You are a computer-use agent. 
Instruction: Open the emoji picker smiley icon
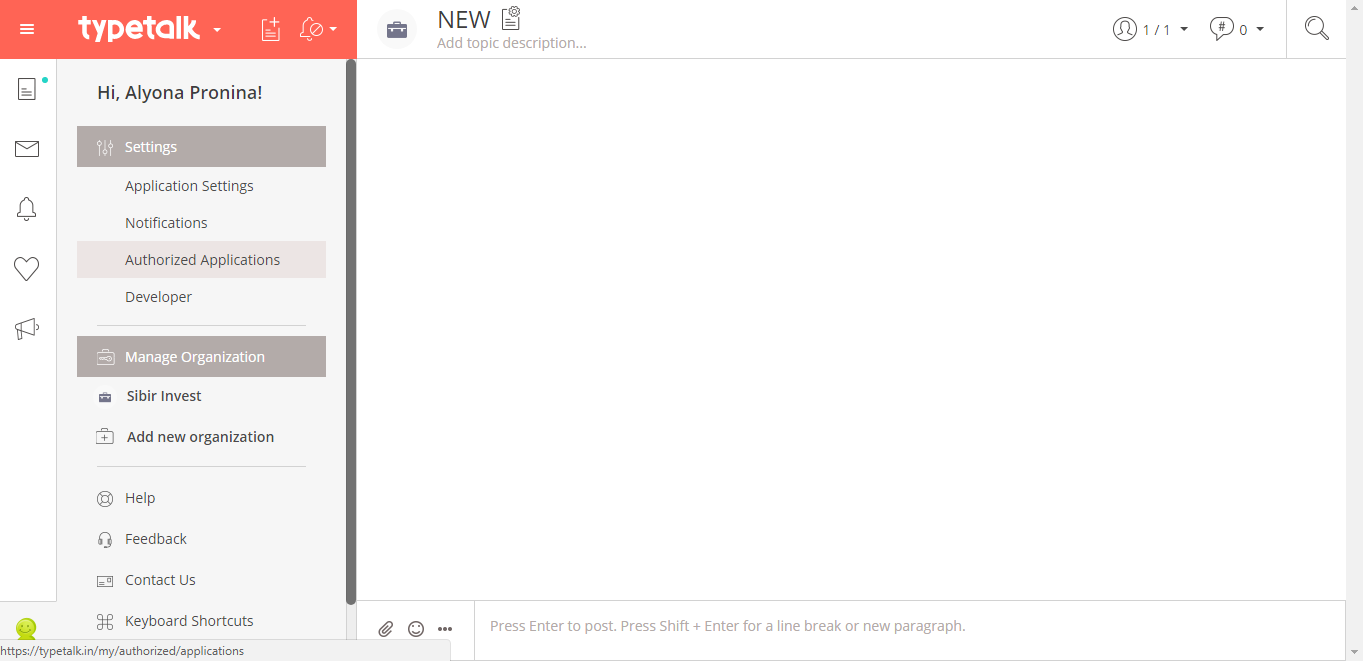point(416,629)
